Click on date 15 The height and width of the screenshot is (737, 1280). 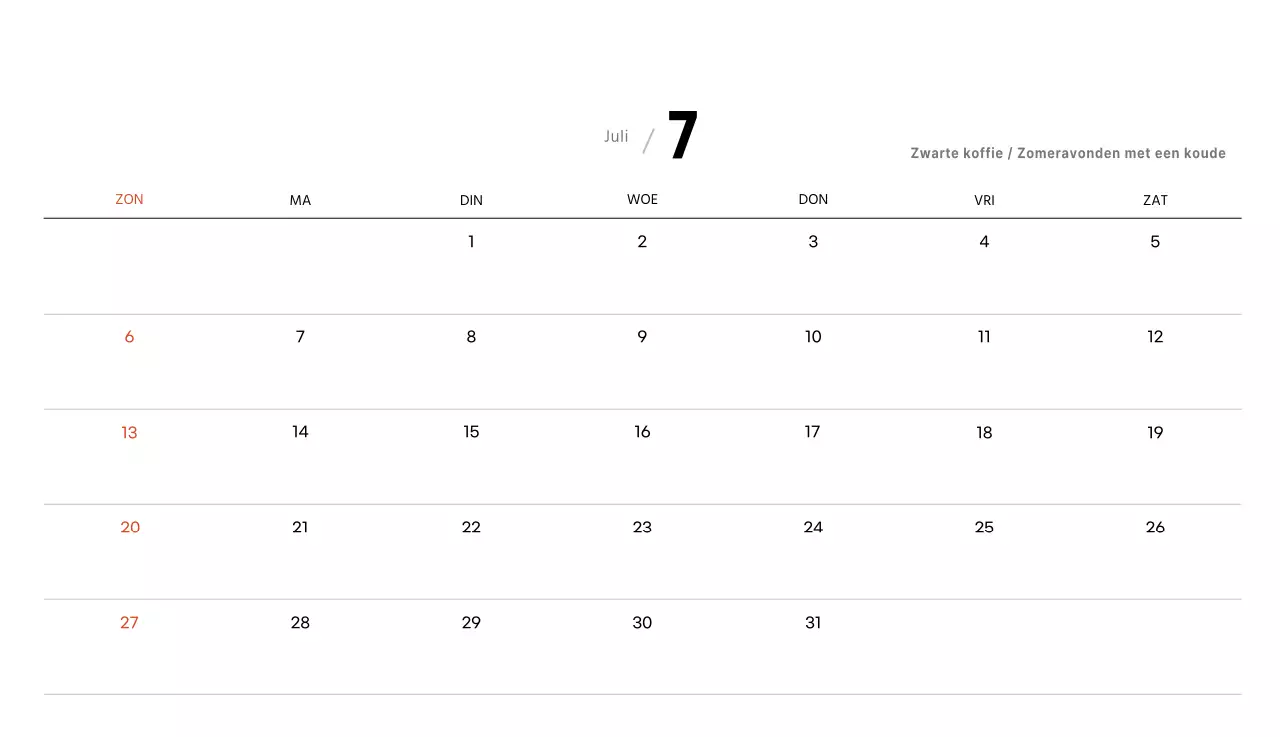point(471,432)
